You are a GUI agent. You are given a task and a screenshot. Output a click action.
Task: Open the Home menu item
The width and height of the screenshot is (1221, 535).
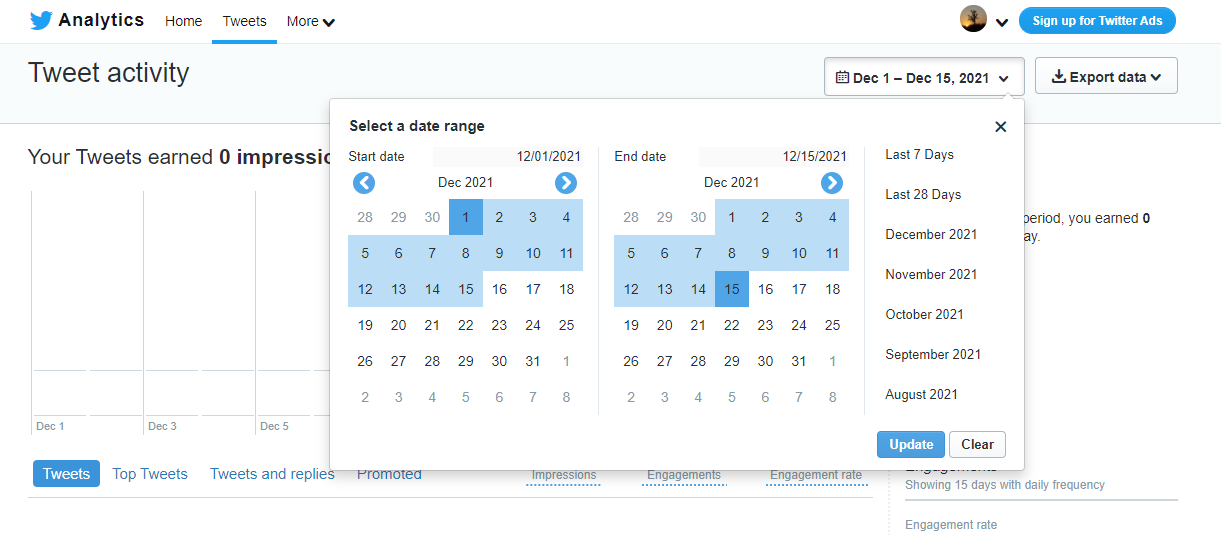pyautogui.click(x=183, y=21)
